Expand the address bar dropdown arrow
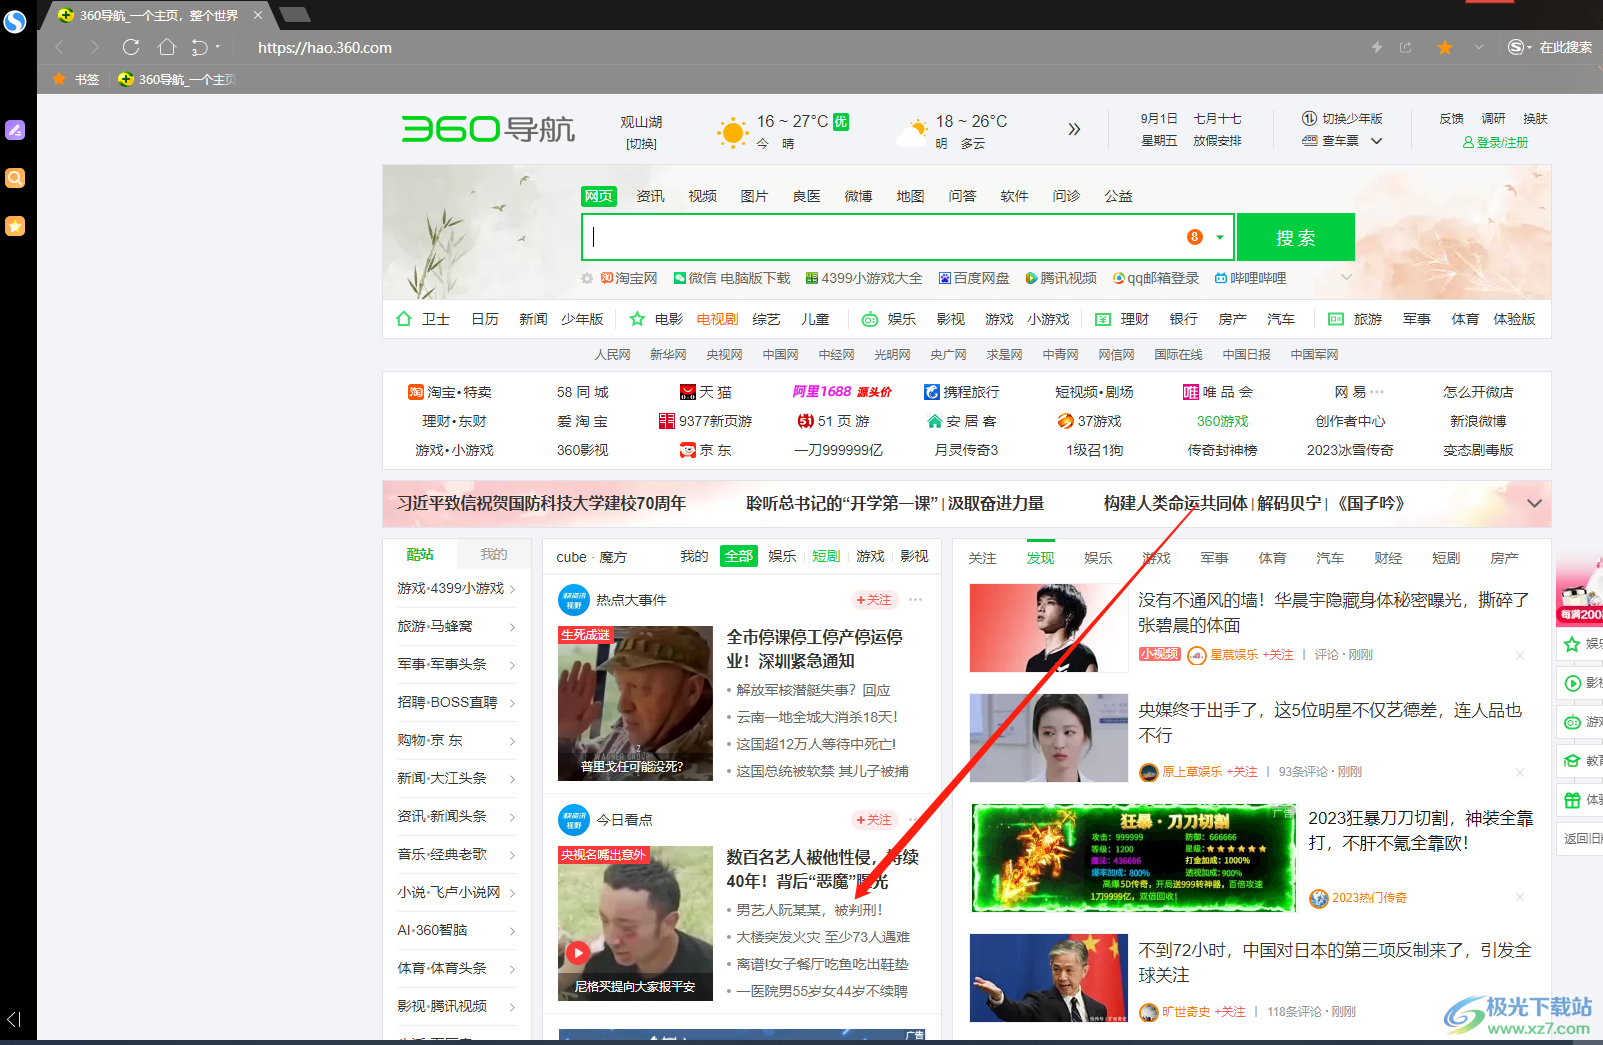 pyautogui.click(x=1479, y=47)
